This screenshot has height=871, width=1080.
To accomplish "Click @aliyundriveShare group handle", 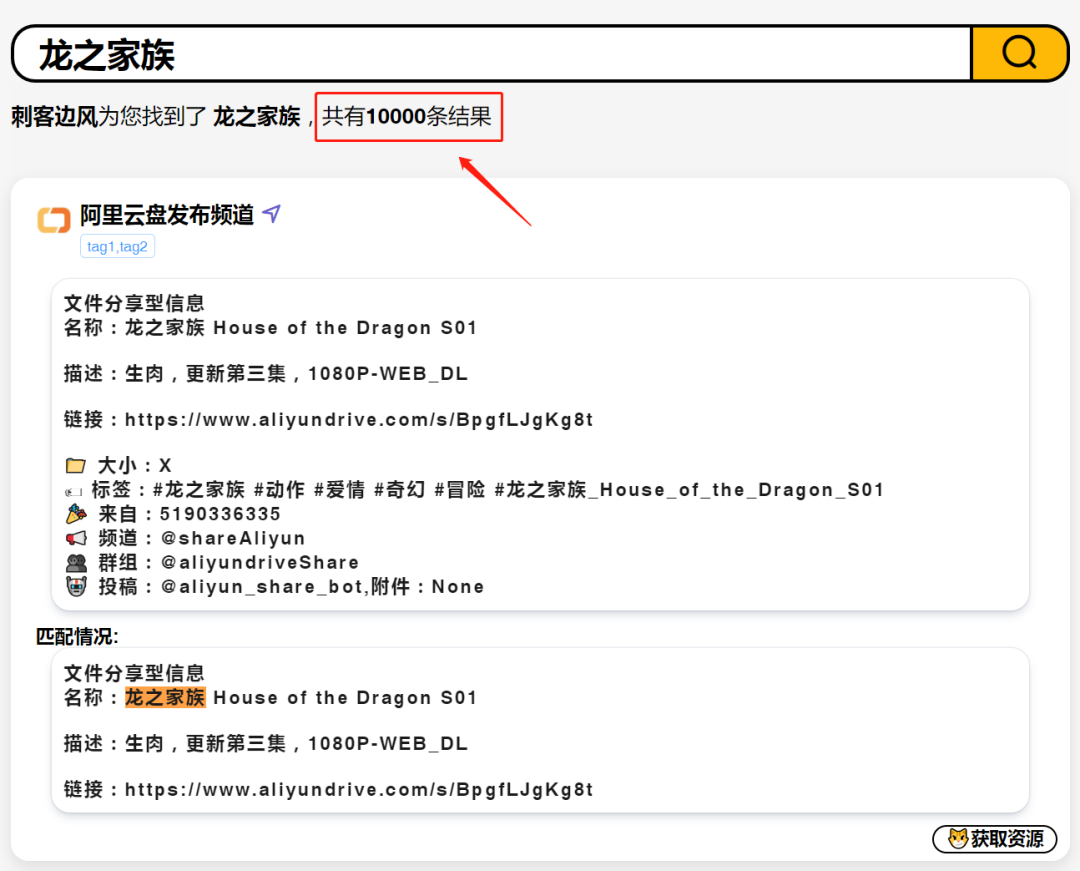I will click(260, 563).
